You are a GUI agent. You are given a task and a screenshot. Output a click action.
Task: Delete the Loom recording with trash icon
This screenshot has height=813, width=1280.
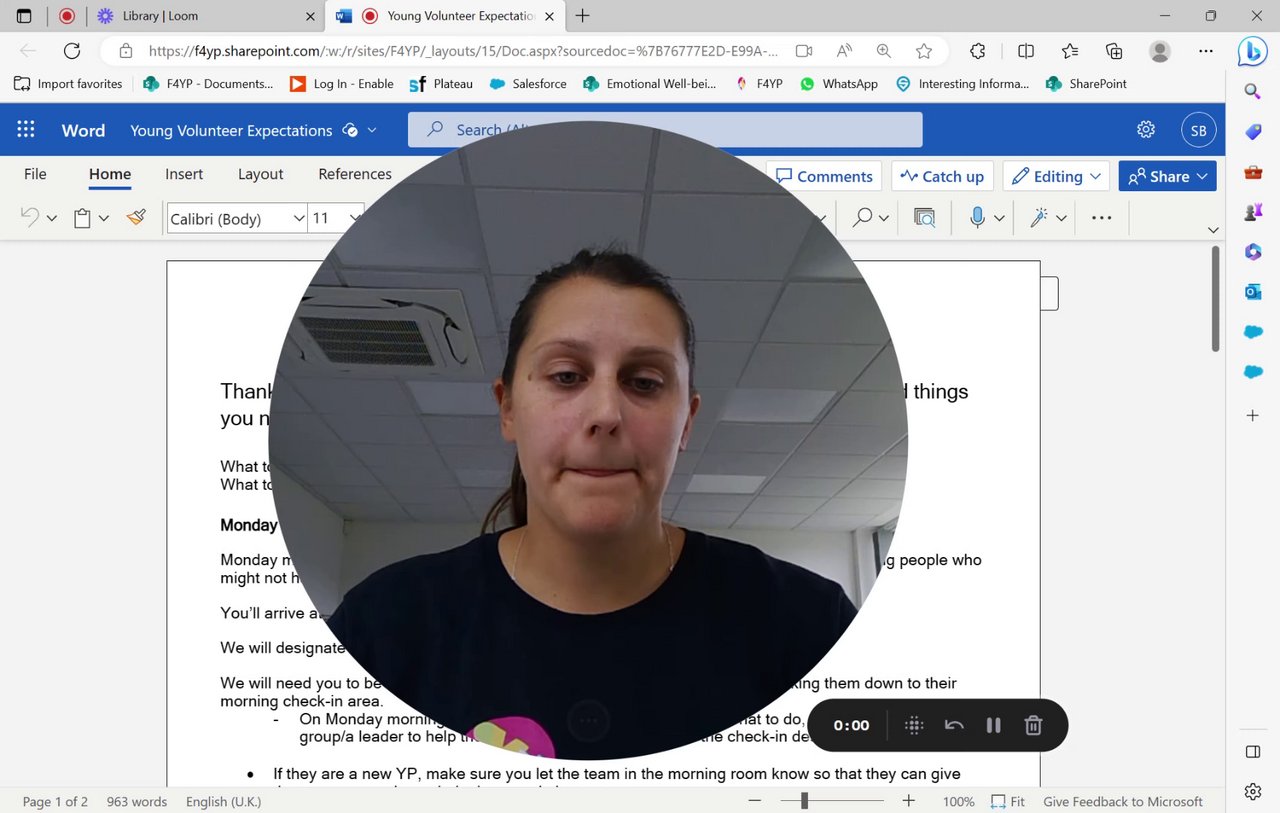[x=1033, y=725]
